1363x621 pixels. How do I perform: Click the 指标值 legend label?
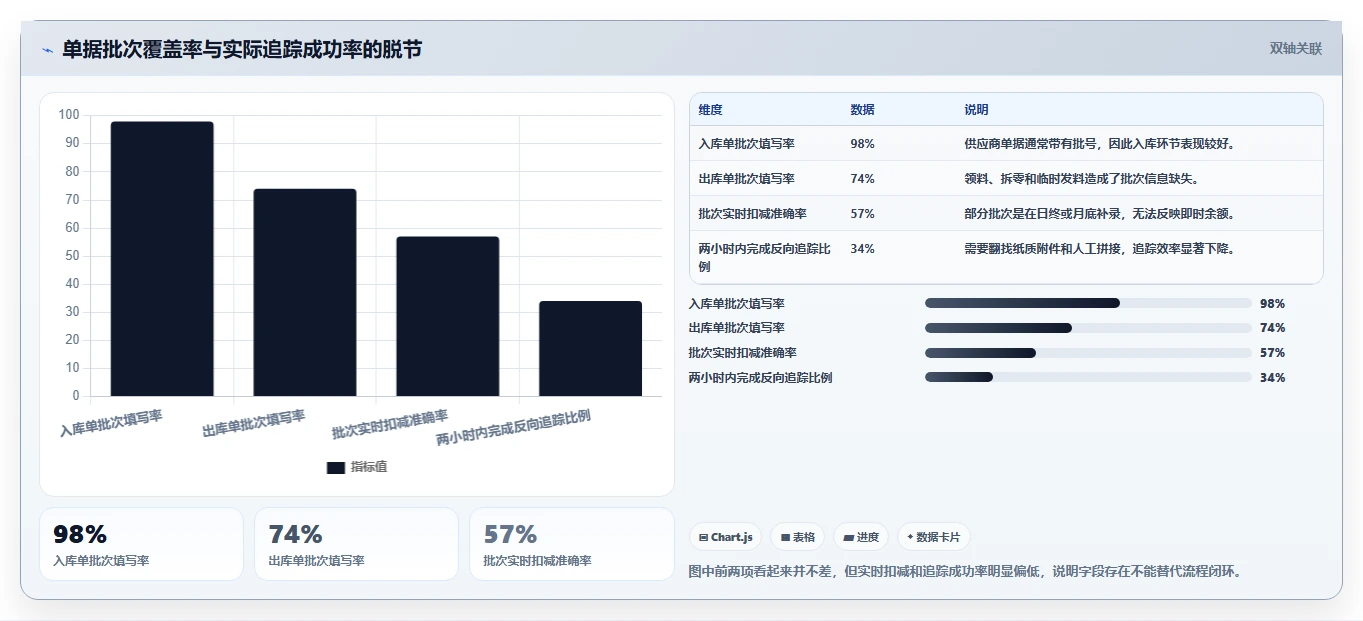click(x=369, y=467)
